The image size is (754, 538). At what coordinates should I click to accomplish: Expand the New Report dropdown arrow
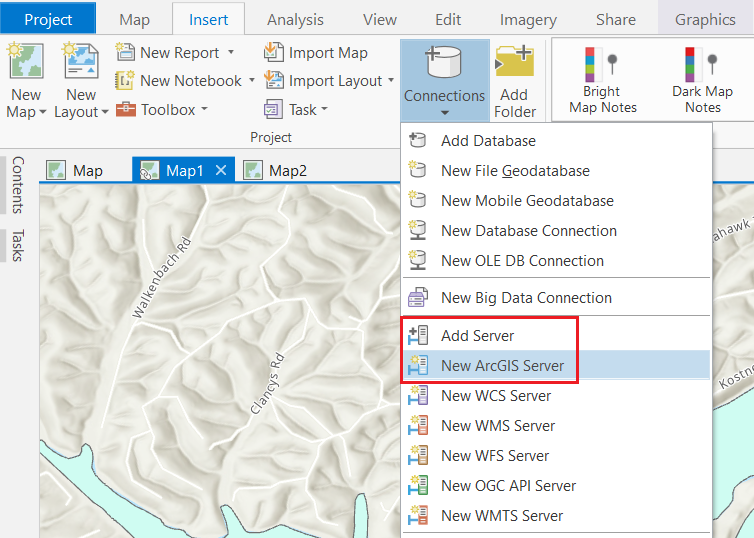[231, 52]
